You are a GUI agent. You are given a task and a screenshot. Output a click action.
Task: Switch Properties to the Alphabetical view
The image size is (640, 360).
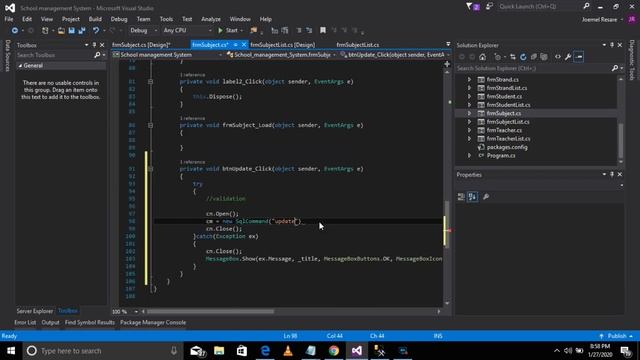click(x=473, y=197)
